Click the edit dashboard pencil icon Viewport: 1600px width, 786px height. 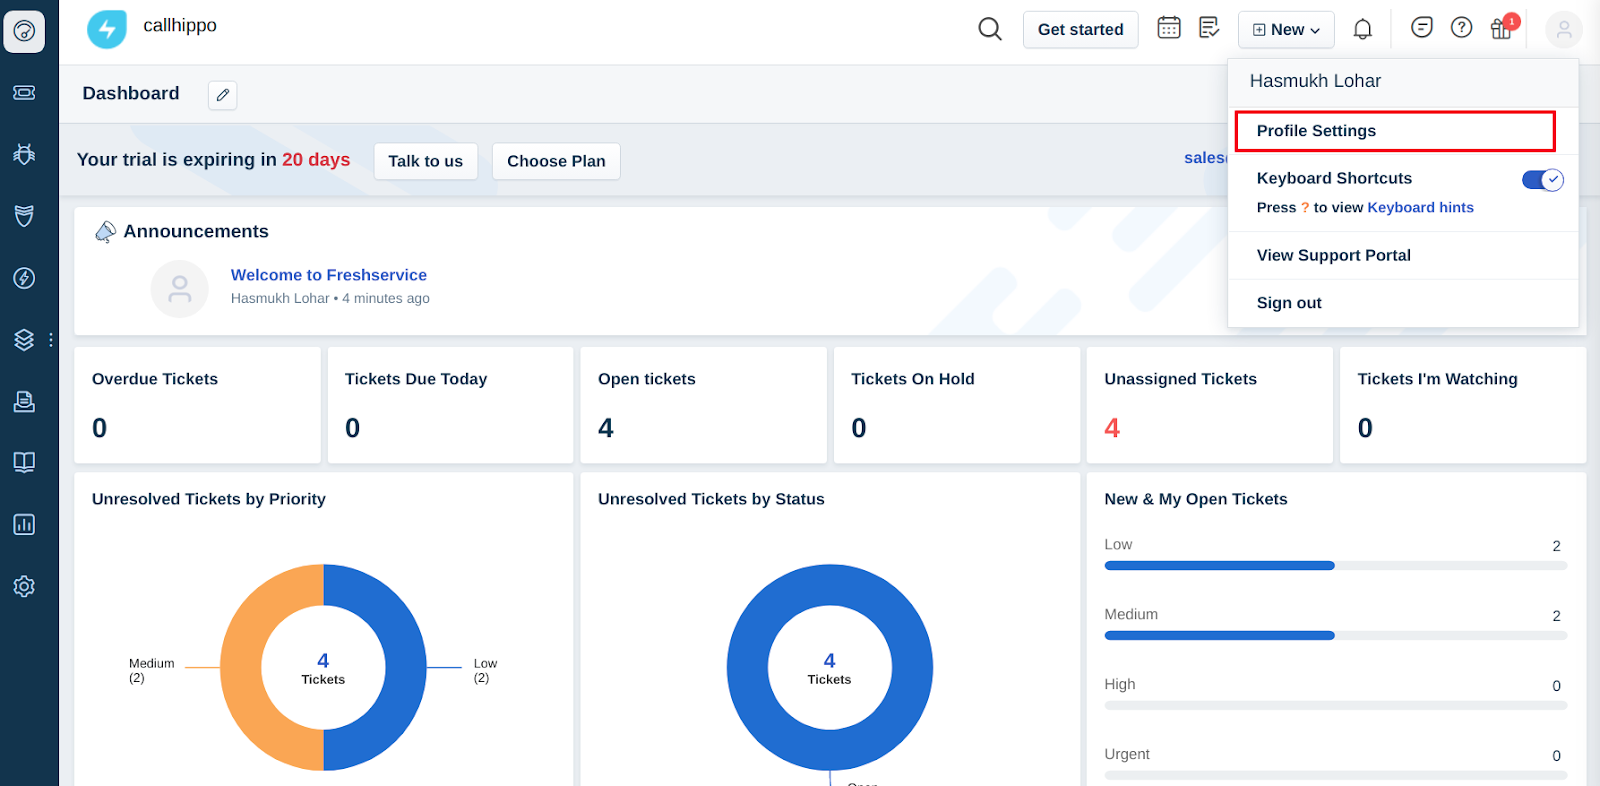(222, 95)
